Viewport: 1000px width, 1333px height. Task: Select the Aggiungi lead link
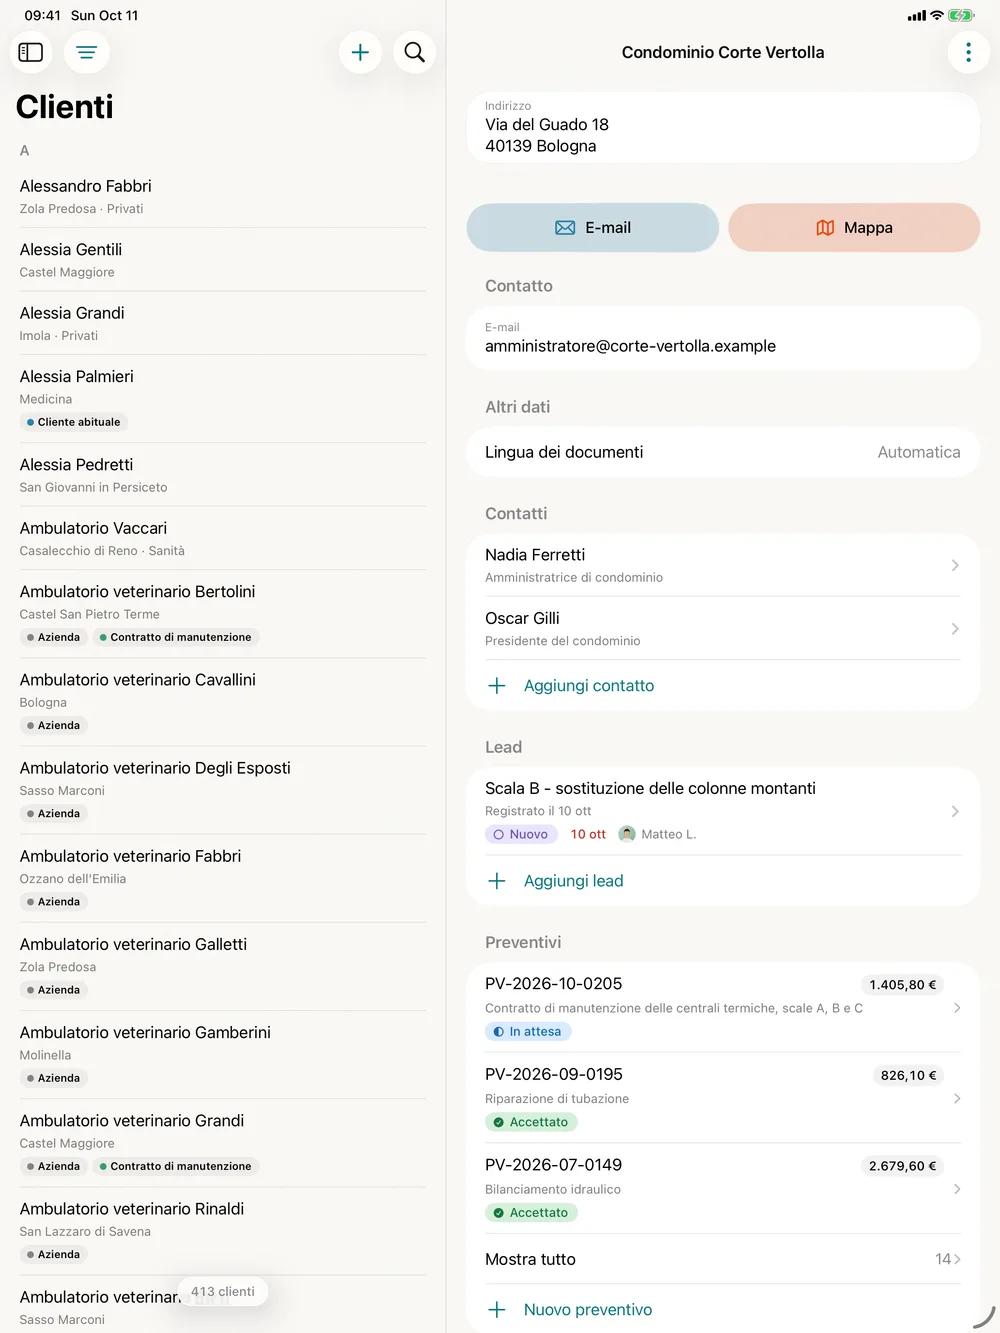574,881
